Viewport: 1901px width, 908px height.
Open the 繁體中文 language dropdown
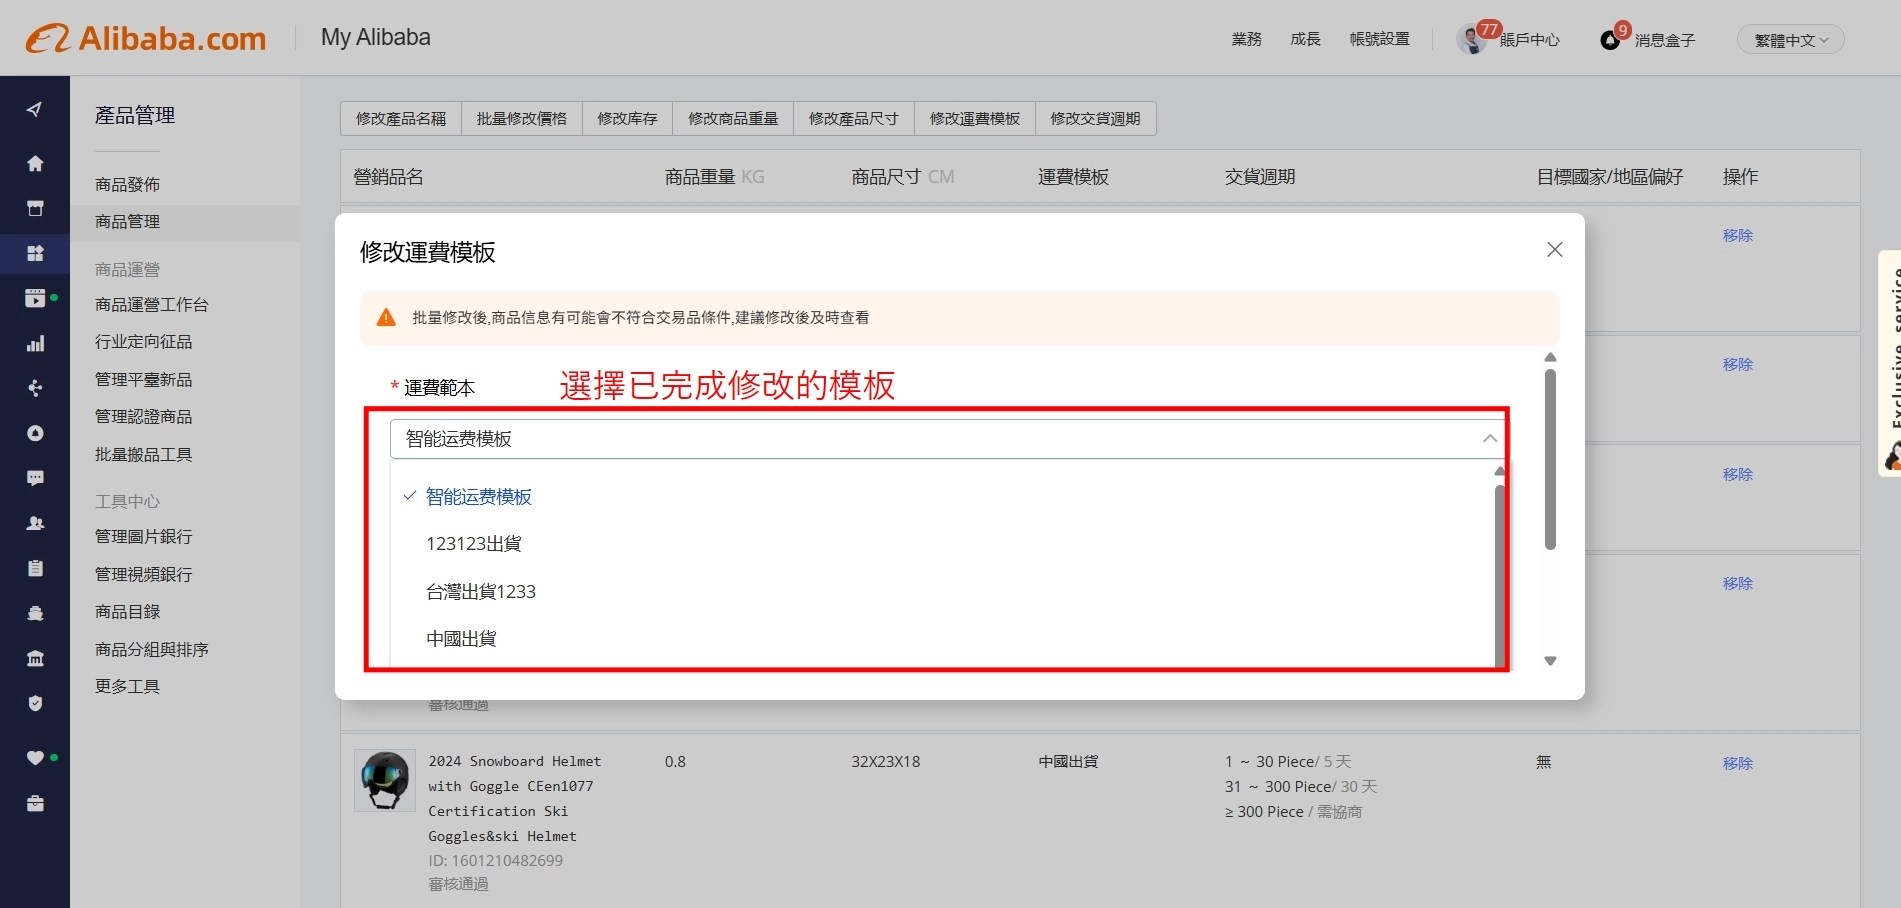pyautogui.click(x=1790, y=40)
